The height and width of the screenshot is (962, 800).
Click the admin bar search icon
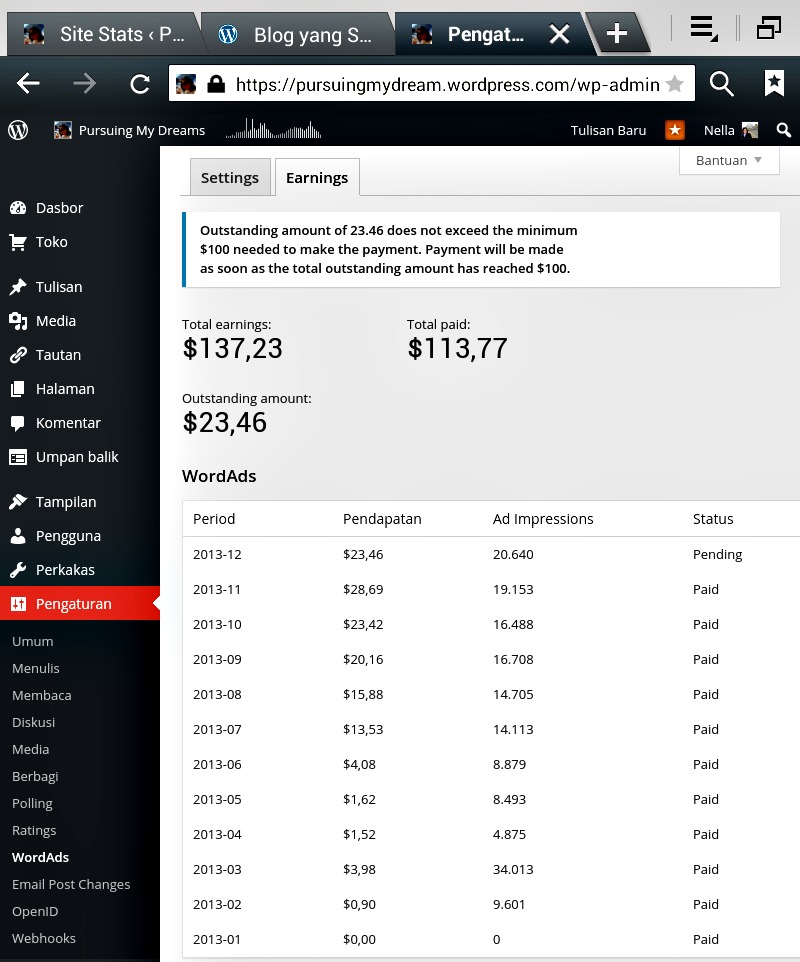(783, 130)
